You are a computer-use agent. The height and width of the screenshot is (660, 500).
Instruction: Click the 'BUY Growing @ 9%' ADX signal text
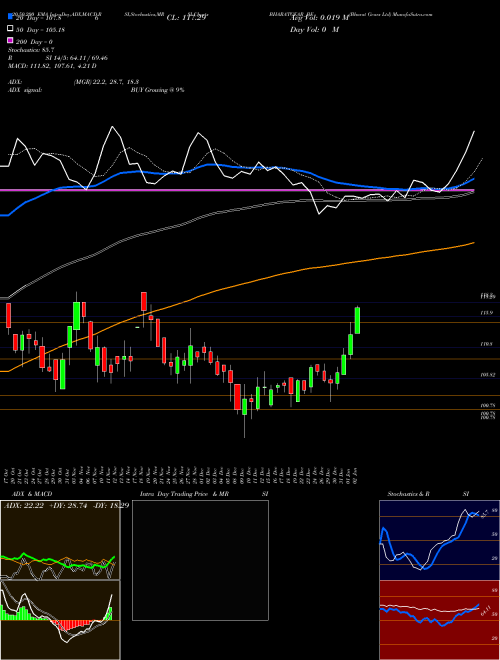(x=157, y=90)
